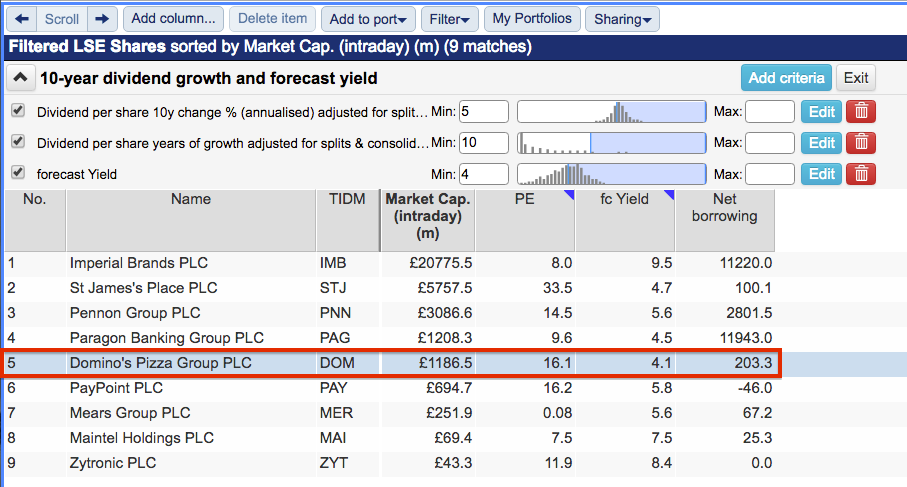Select Maintel Holdings PLC name
The width and height of the screenshot is (907, 487).
point(142,438)
